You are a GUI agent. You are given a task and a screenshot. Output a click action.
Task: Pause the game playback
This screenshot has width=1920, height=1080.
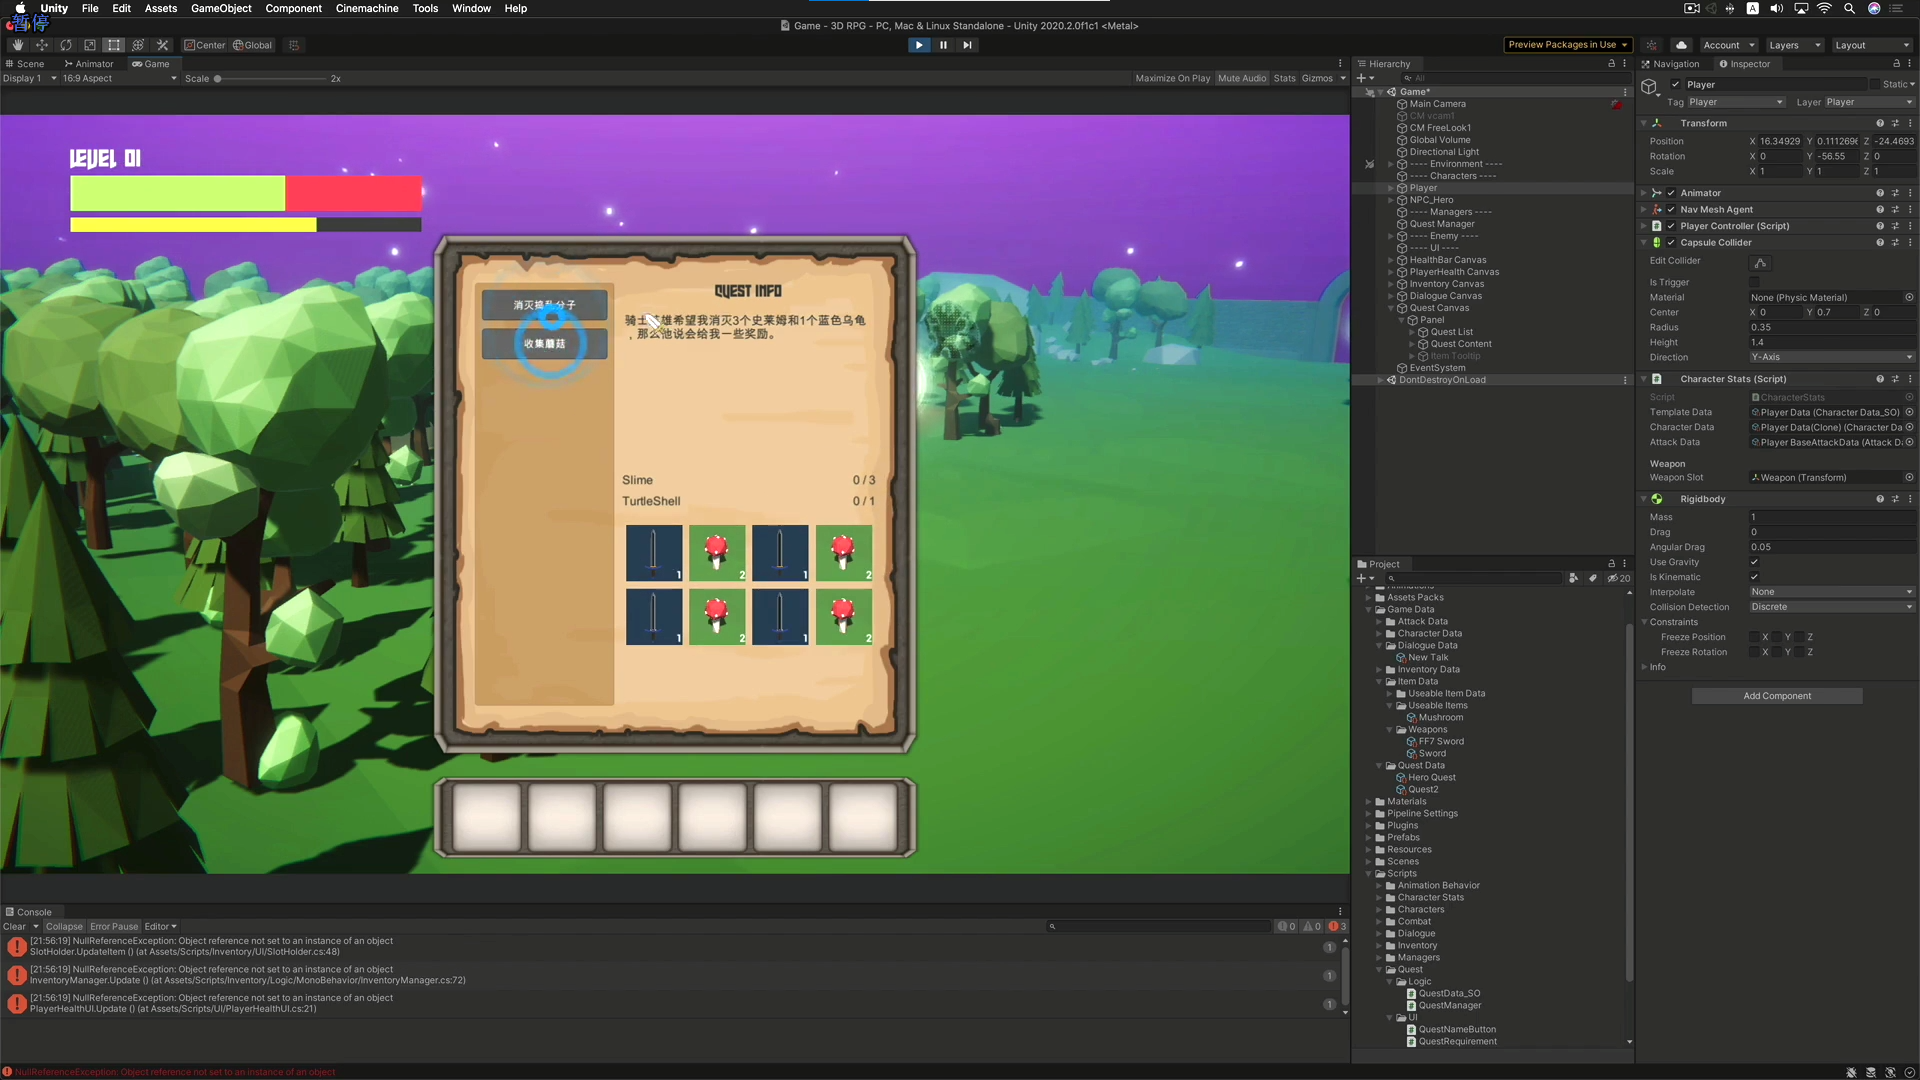coord(943,45)
